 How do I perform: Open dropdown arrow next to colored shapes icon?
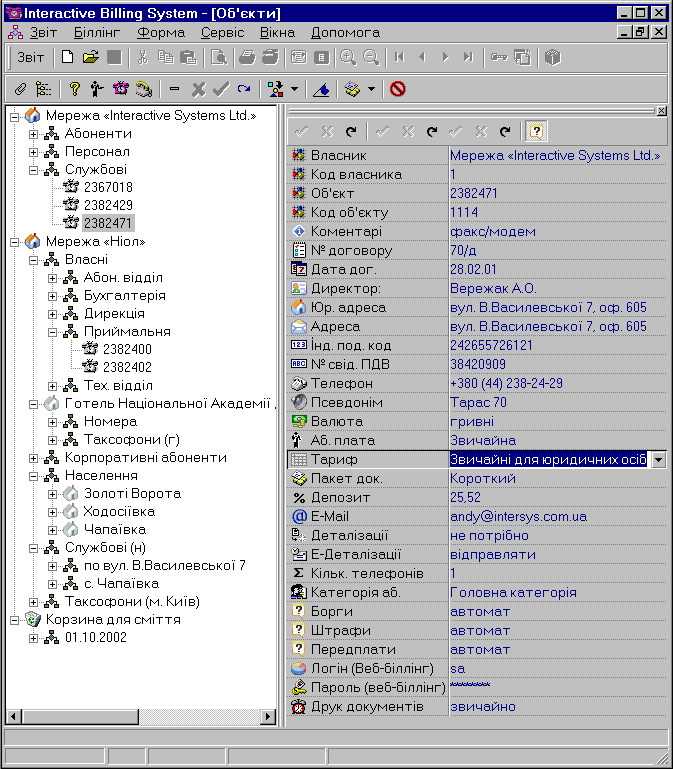(x=294, y=89)
